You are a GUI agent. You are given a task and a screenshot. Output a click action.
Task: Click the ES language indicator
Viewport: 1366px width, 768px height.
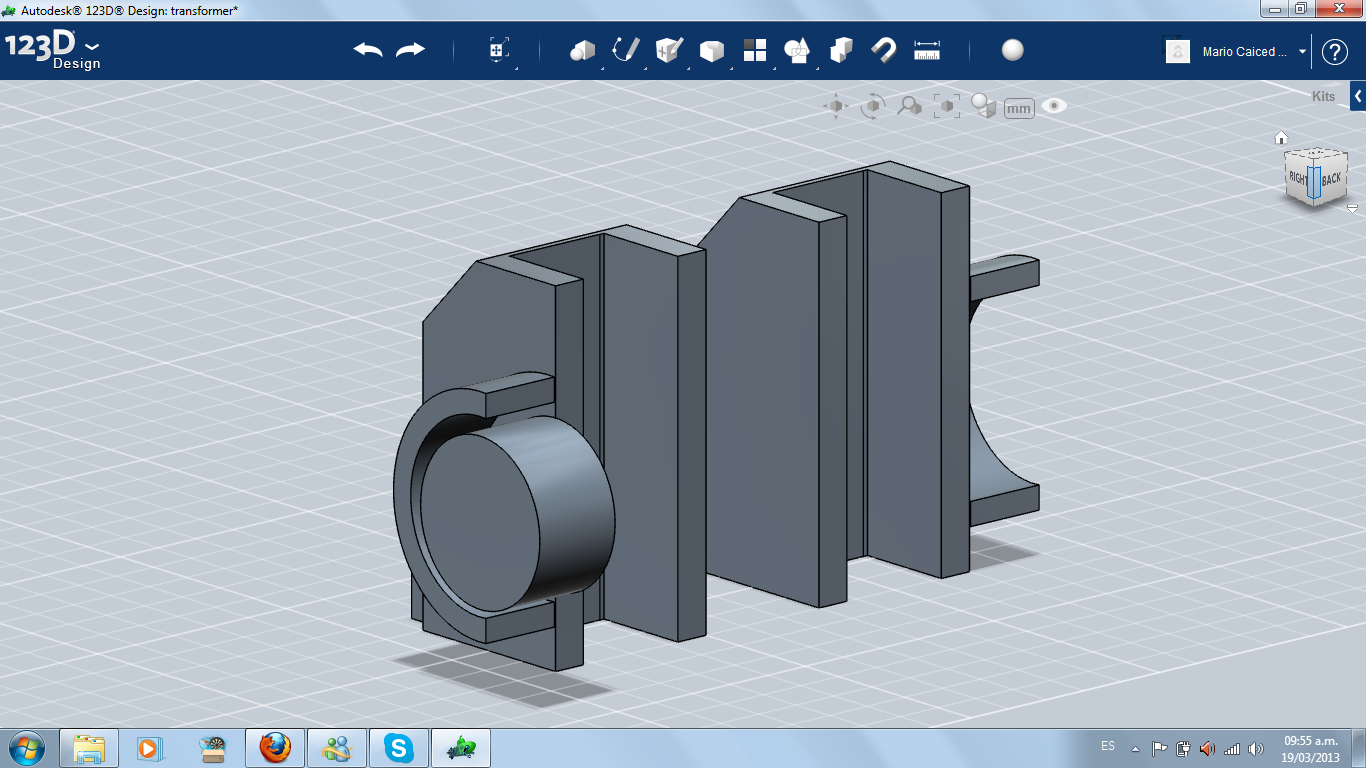1108,746
